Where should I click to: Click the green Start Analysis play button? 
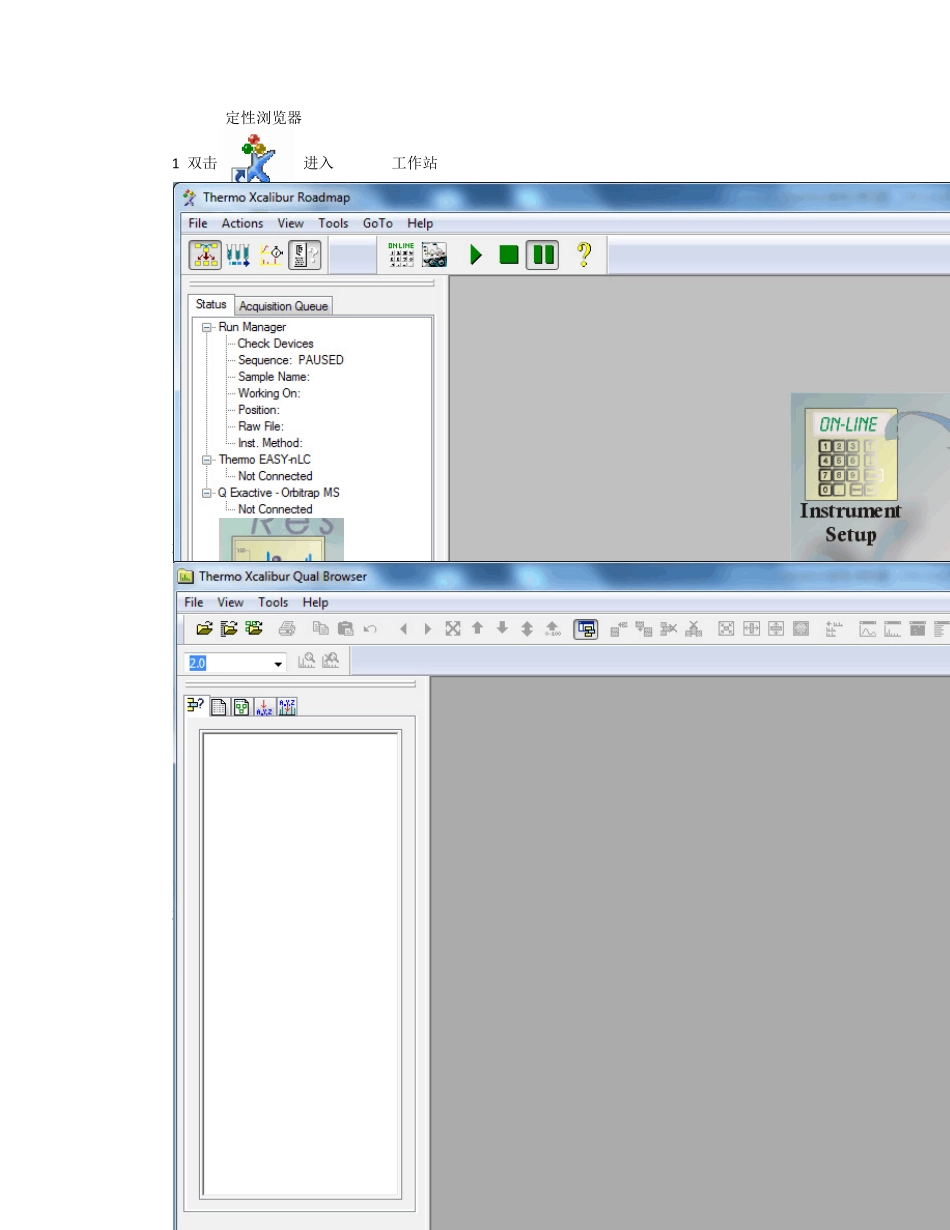coord(476,255)
